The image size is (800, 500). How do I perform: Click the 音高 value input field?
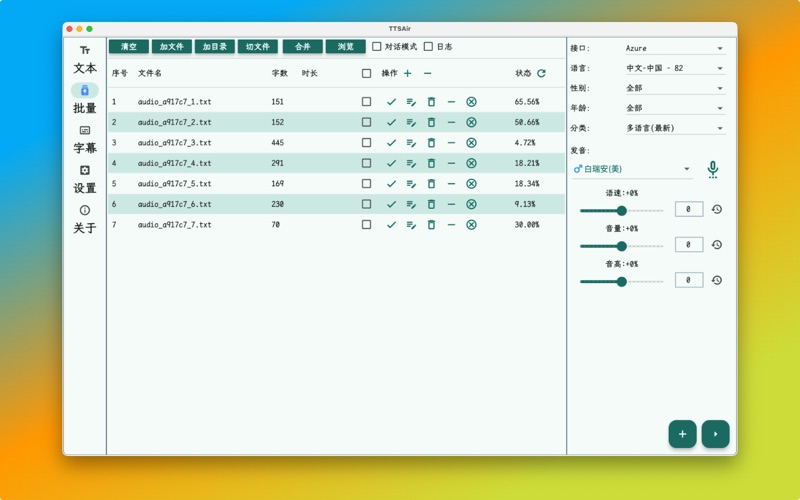(689, 280)
